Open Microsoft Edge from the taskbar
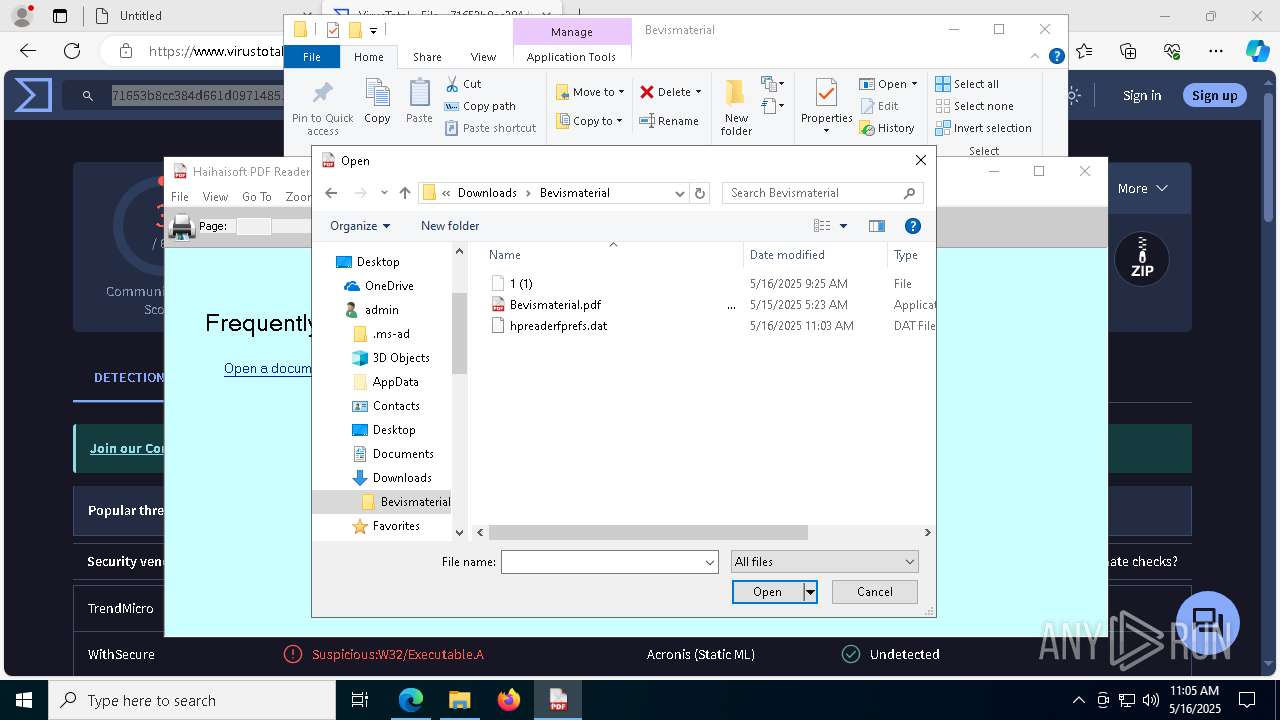 411,700
